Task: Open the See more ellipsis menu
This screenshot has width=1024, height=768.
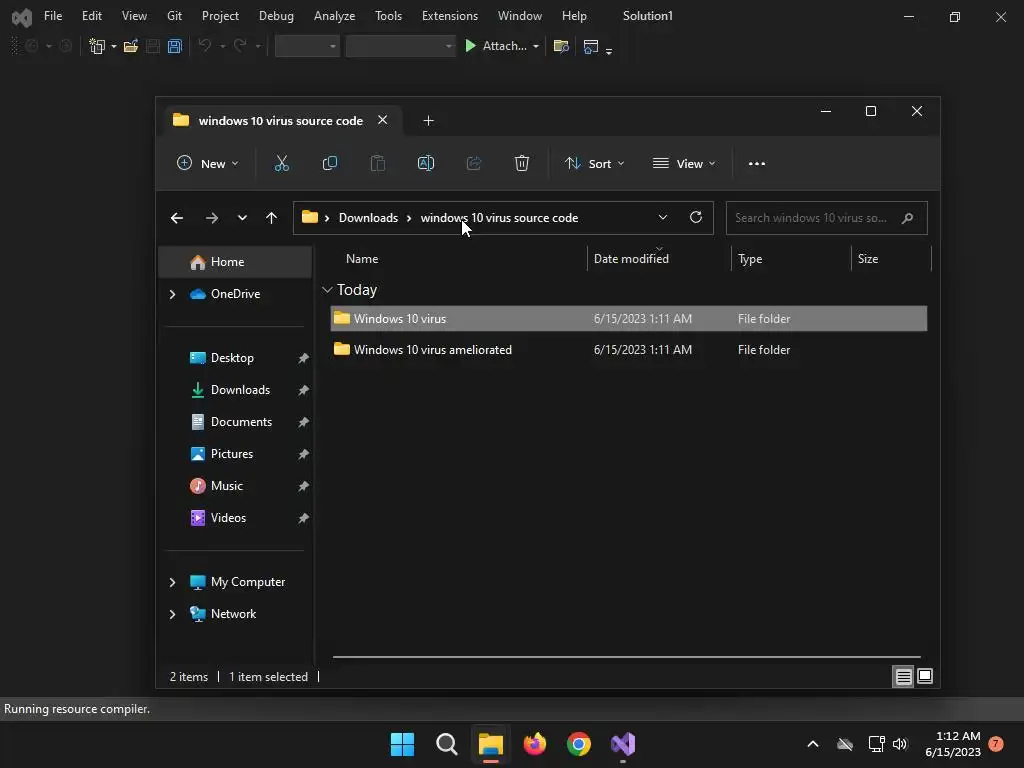Action: [757, 164]
